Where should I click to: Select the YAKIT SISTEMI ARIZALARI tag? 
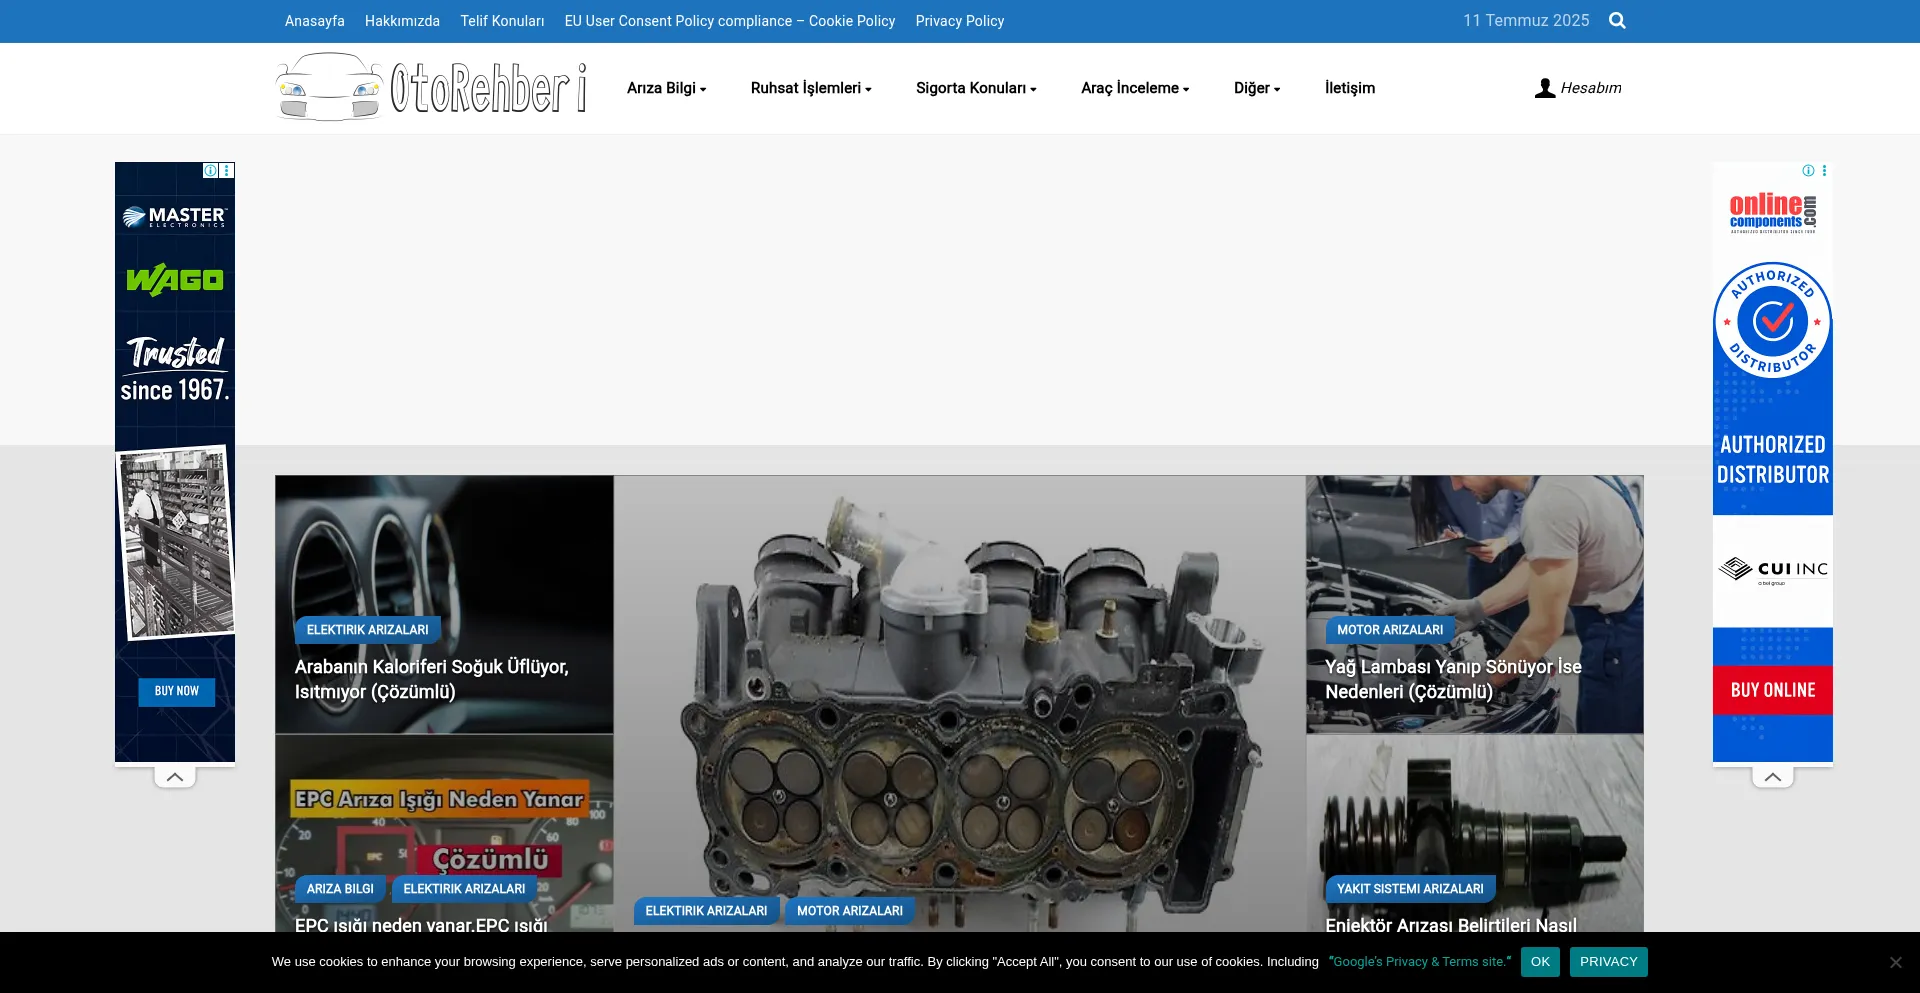pos(1410,889)
